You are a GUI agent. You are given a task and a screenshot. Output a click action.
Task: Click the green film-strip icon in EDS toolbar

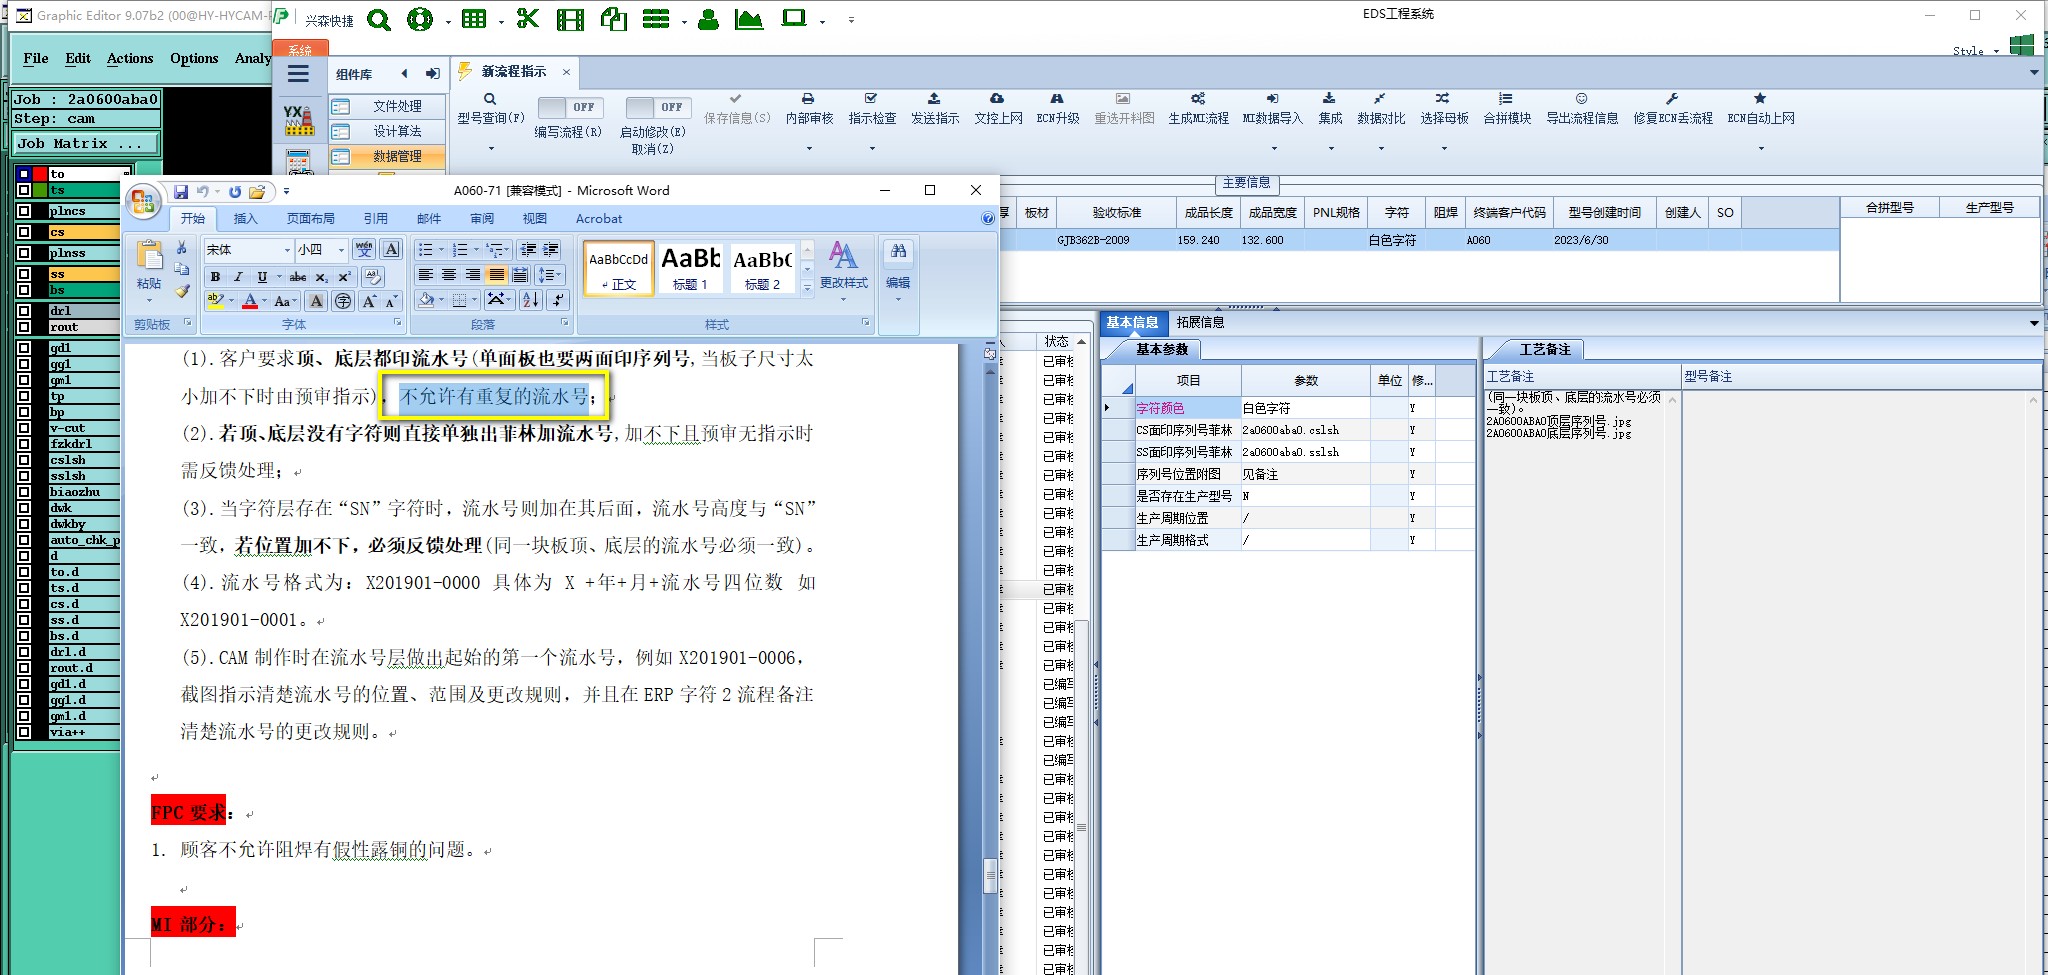[570, 19]
